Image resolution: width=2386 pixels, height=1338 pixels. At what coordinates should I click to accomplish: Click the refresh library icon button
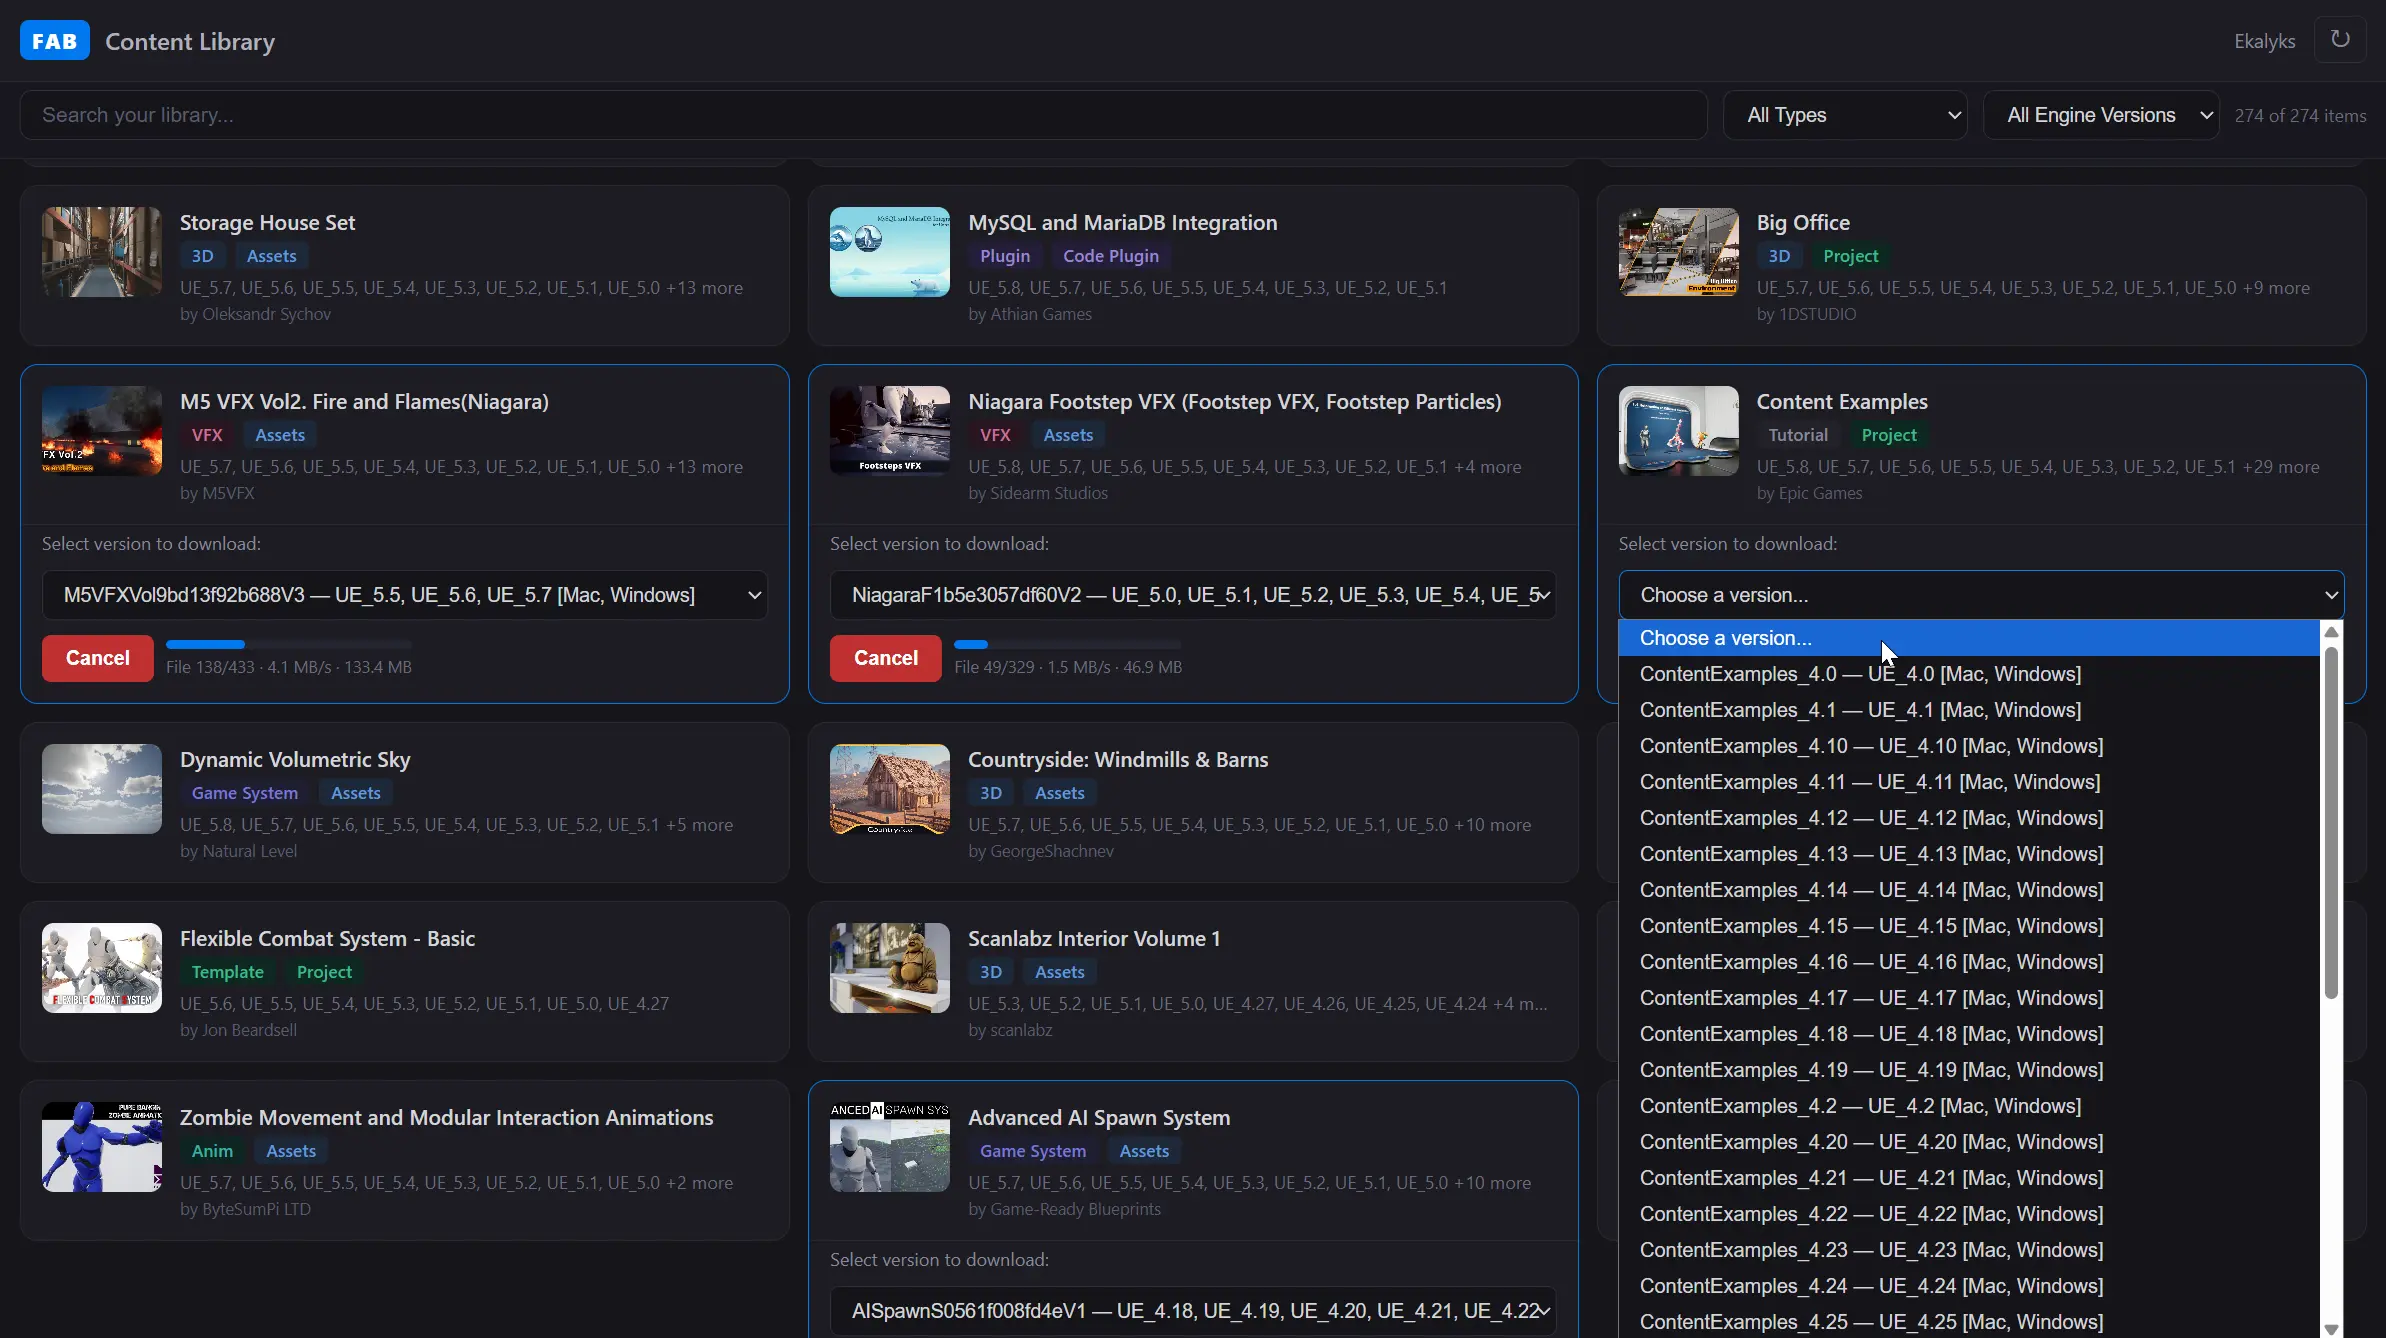point(2340,40)
